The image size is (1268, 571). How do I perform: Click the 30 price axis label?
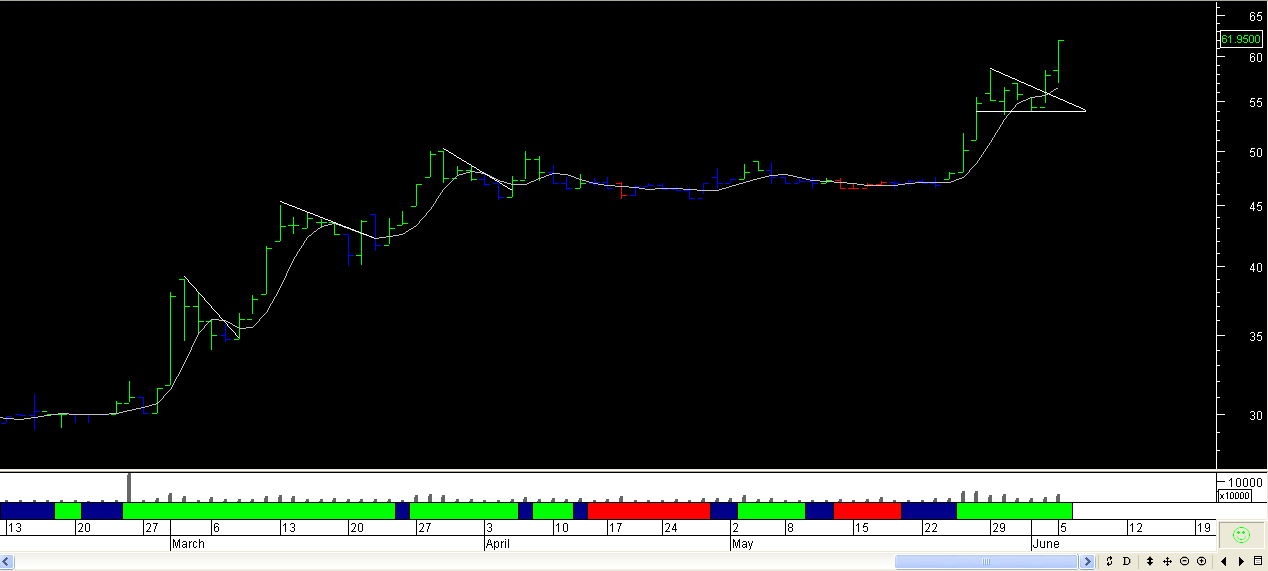click(1254, 415)
